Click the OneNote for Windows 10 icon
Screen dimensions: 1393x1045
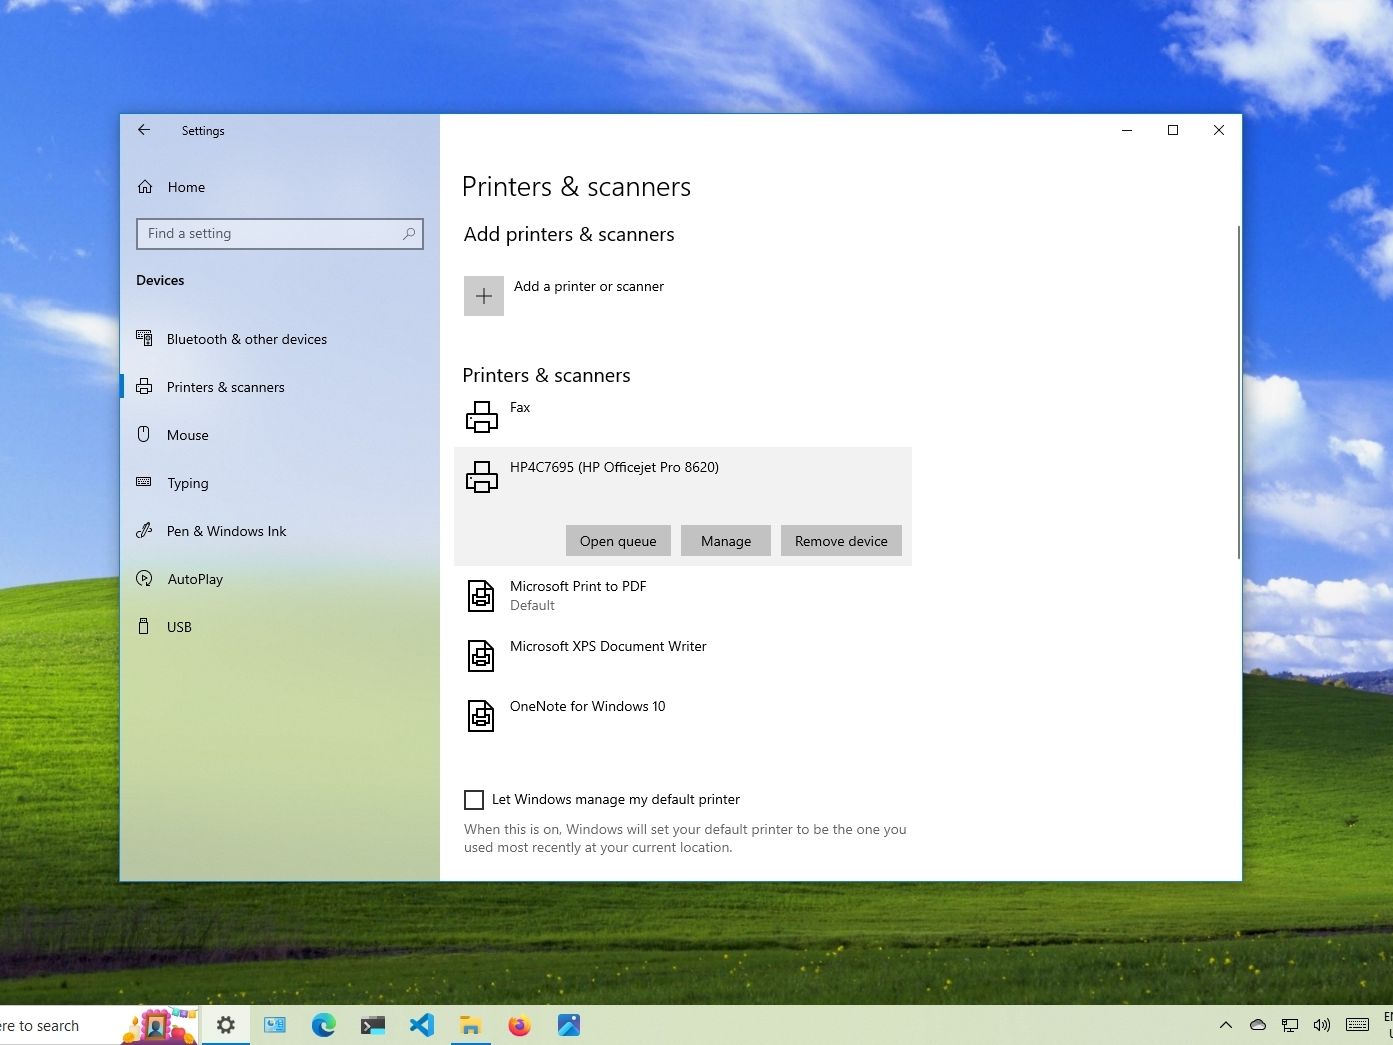(481, 716)
